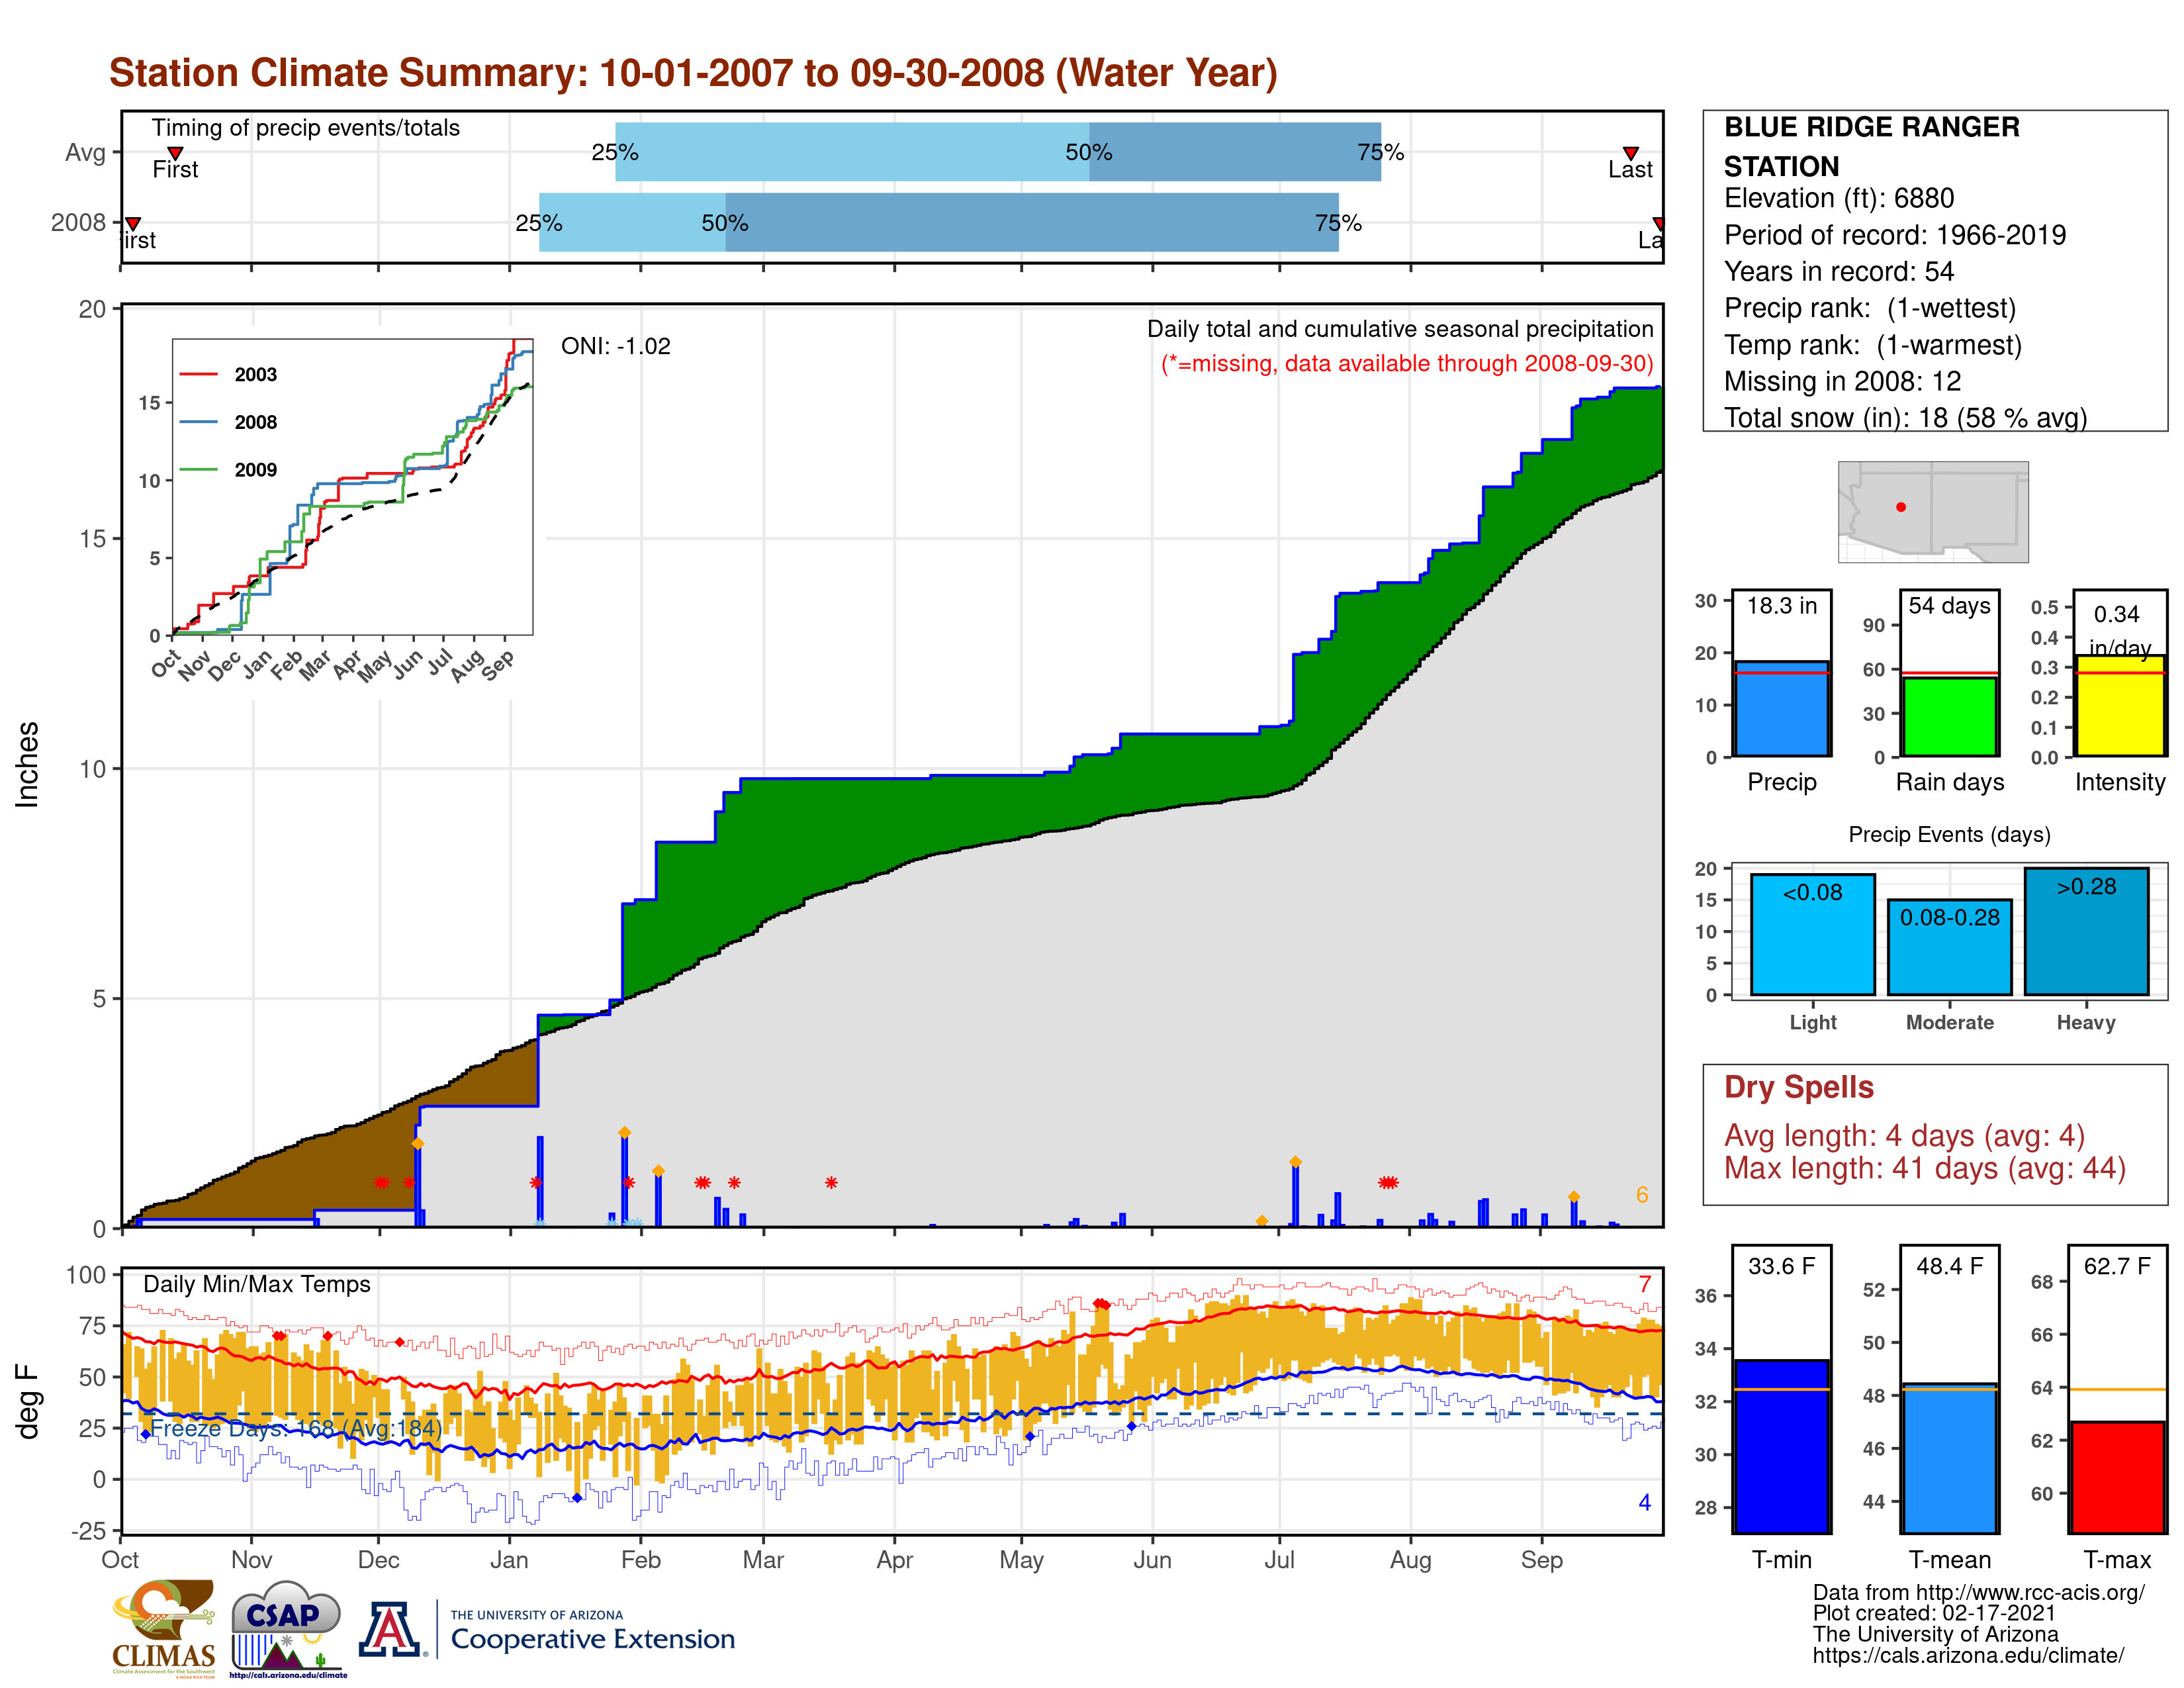Click 'Elevation (ft): 6880' text

[1838, 198]
